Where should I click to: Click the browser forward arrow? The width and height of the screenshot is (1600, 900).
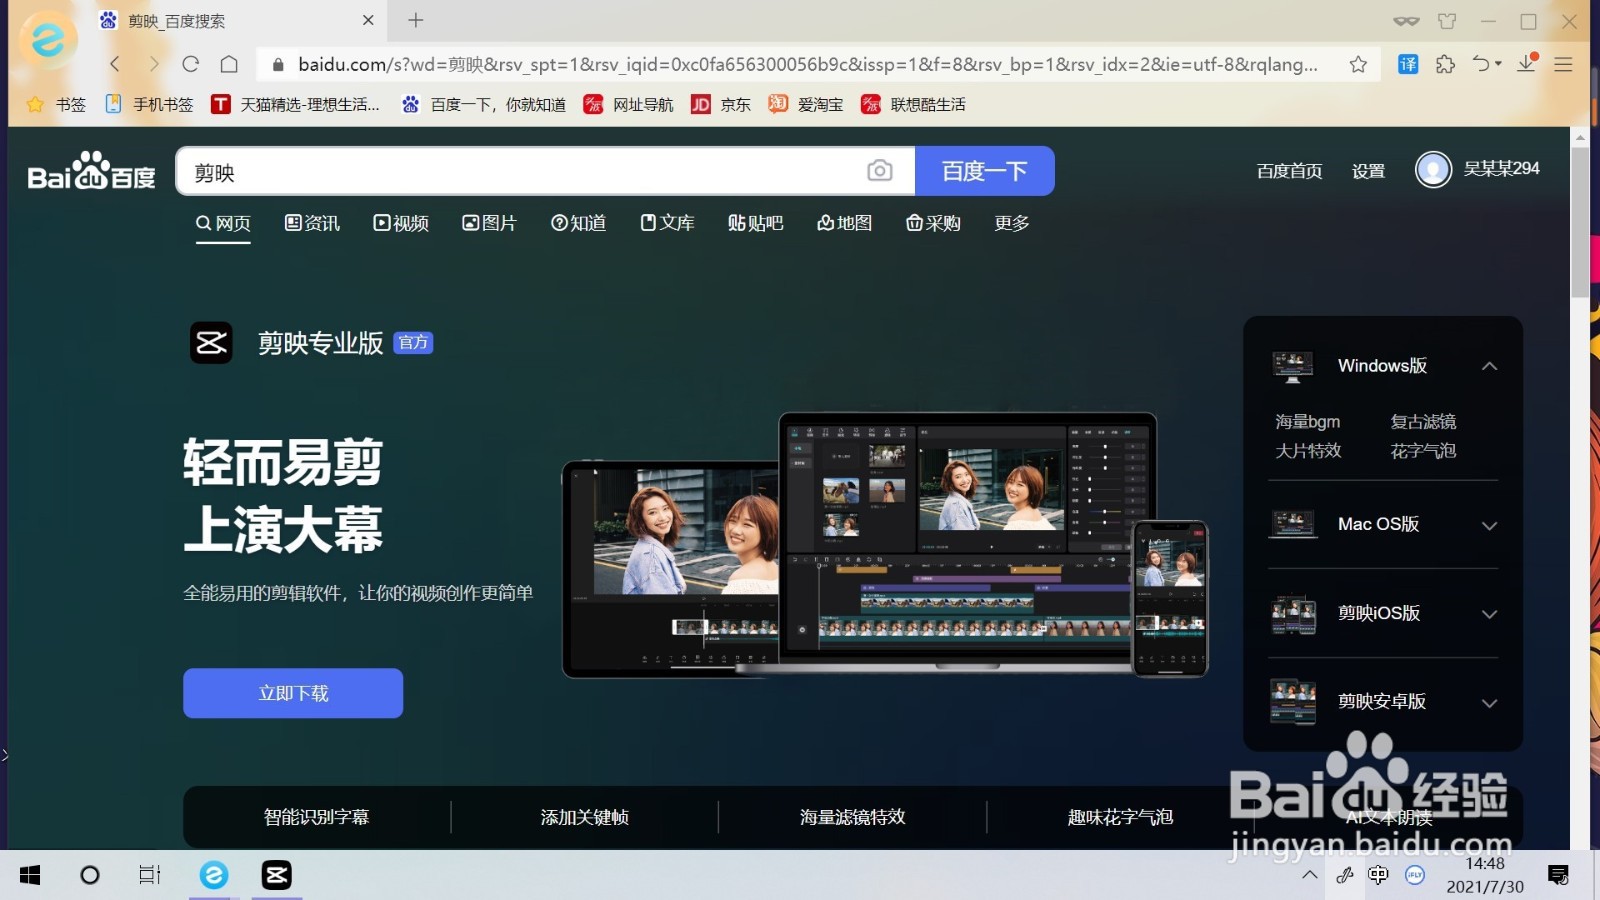[153, 64]
